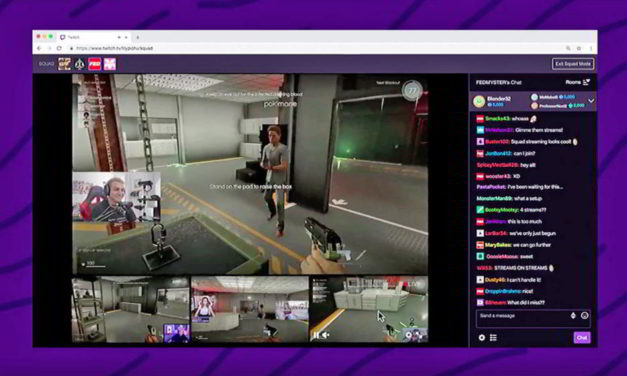Open chat settings gear icon
The image size is (627, 376).
pyautogui.click(x=482, y=338)
